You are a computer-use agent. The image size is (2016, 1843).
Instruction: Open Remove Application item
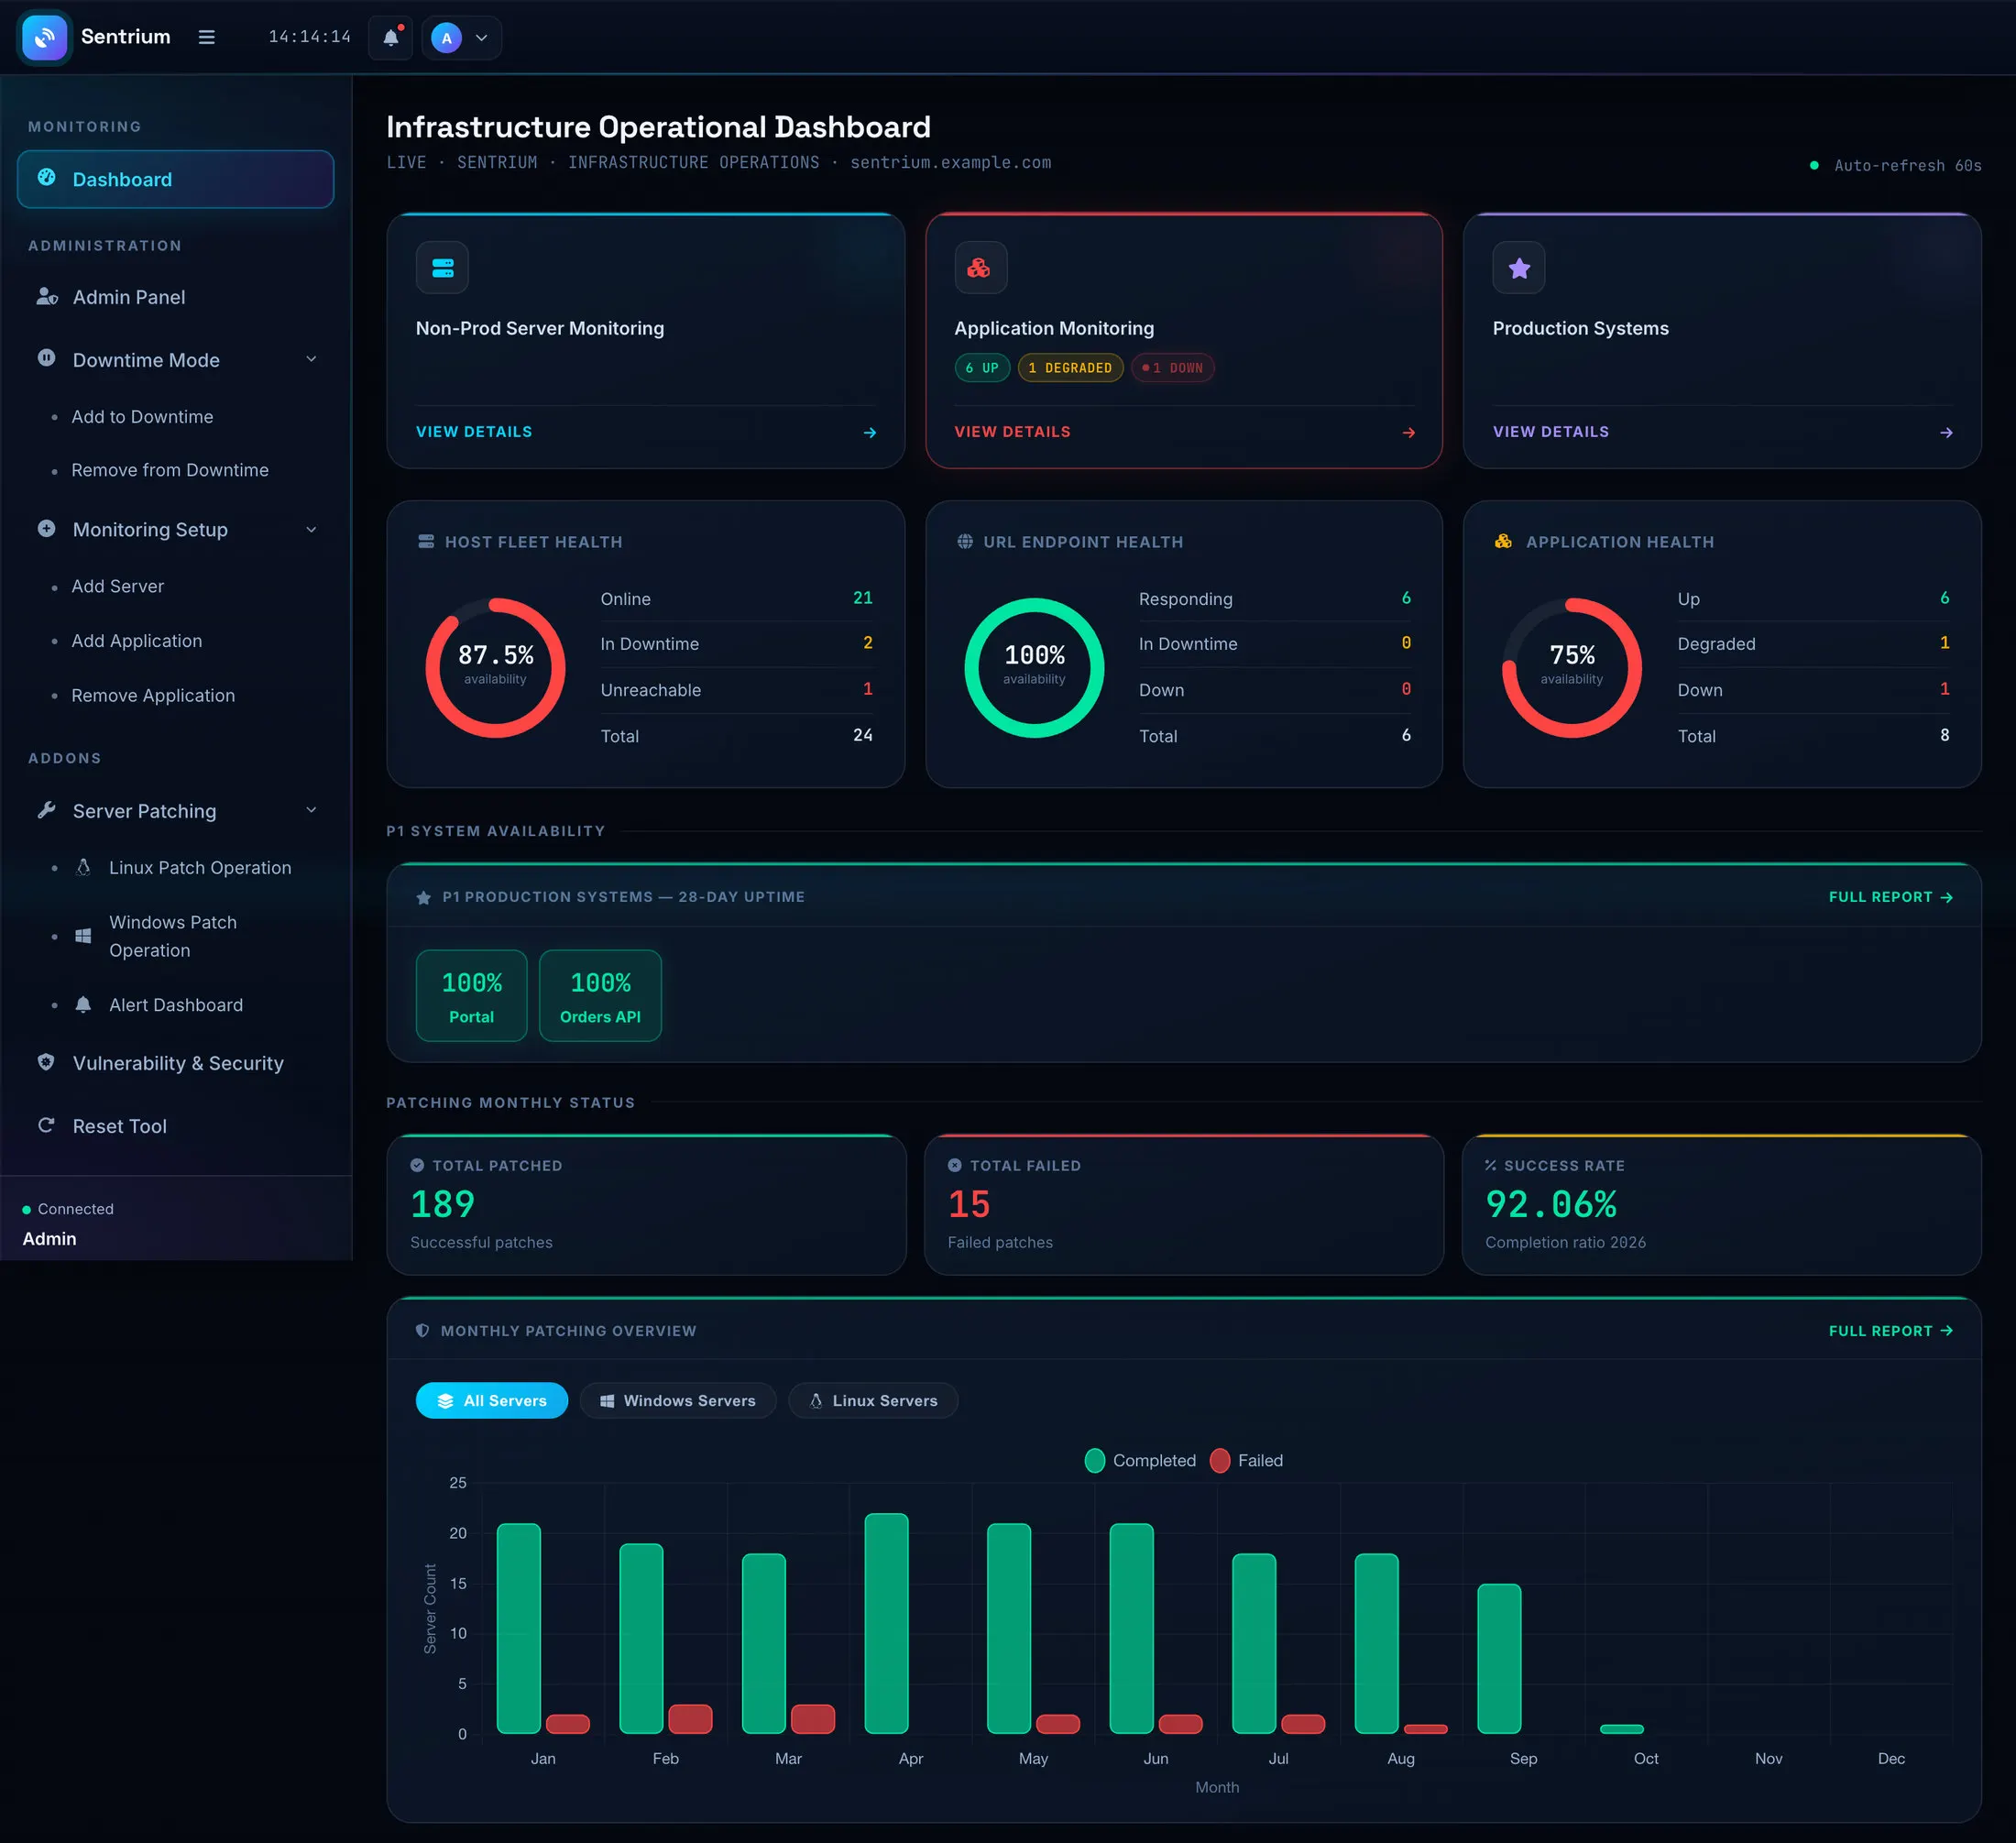point(153,695)
